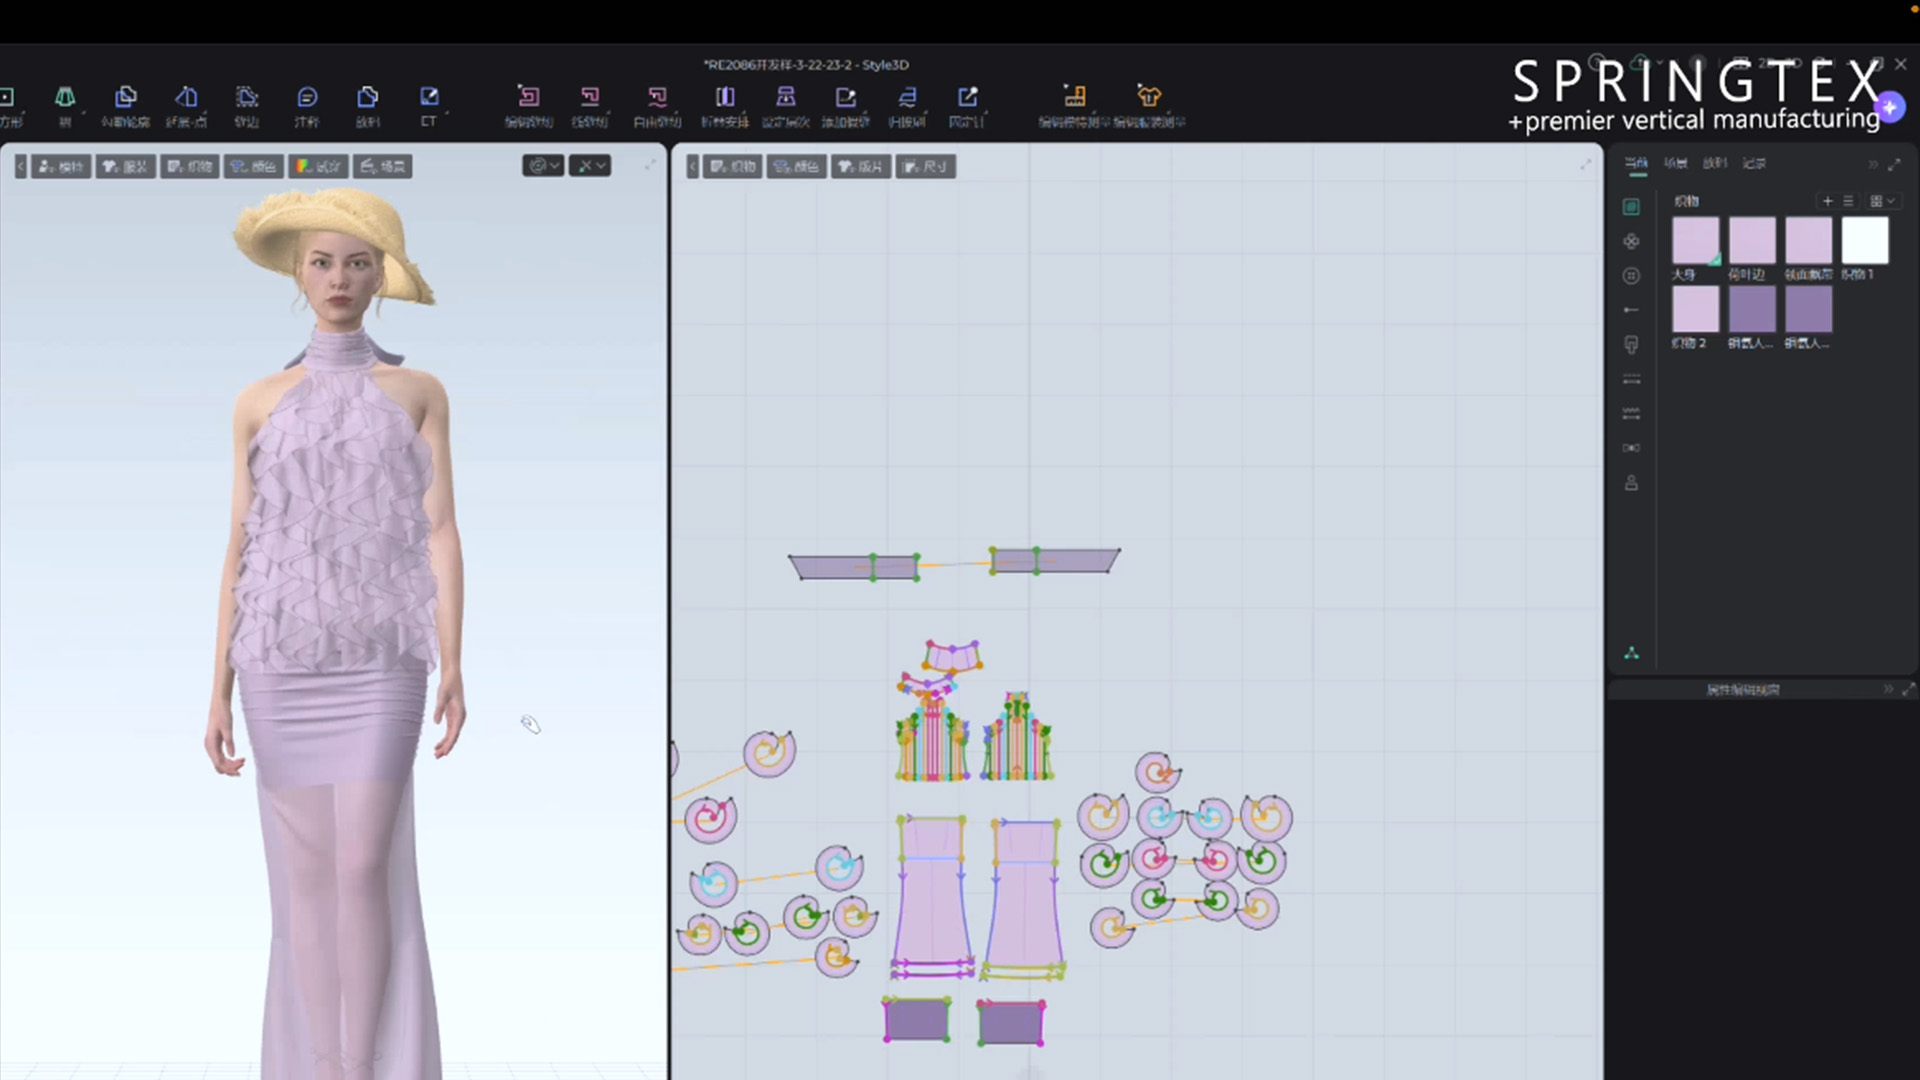
Task: Click the purple assistant button near SPRINGTEX logo
Action: click(1890, 107)
